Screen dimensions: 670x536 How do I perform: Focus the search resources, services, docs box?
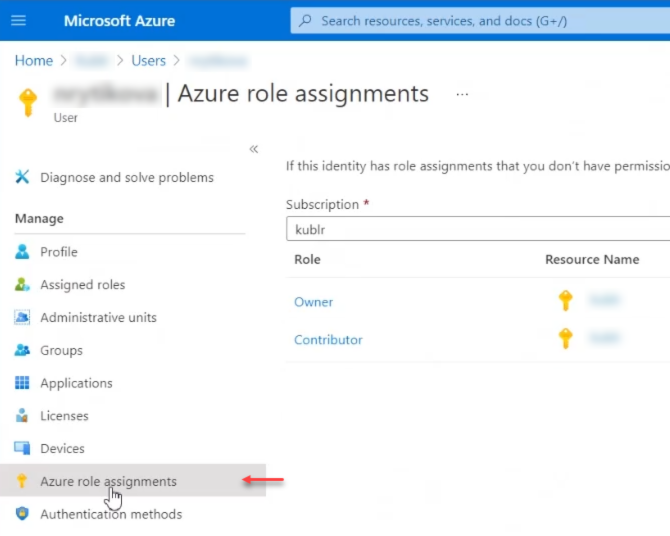click(480, 21)
